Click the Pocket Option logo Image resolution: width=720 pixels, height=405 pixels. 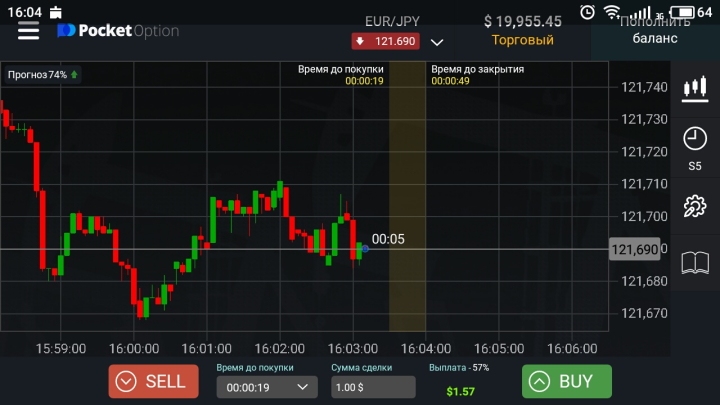pos(118,31)
